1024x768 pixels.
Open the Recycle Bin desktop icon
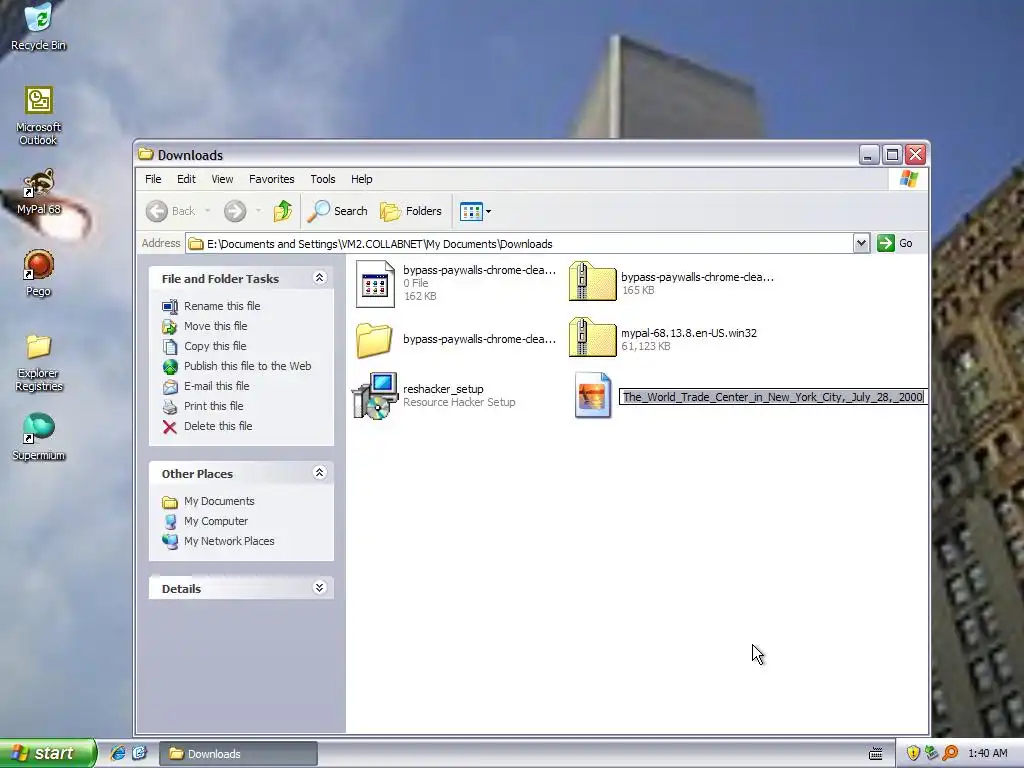pyautogui.click(x=39, y=26)
